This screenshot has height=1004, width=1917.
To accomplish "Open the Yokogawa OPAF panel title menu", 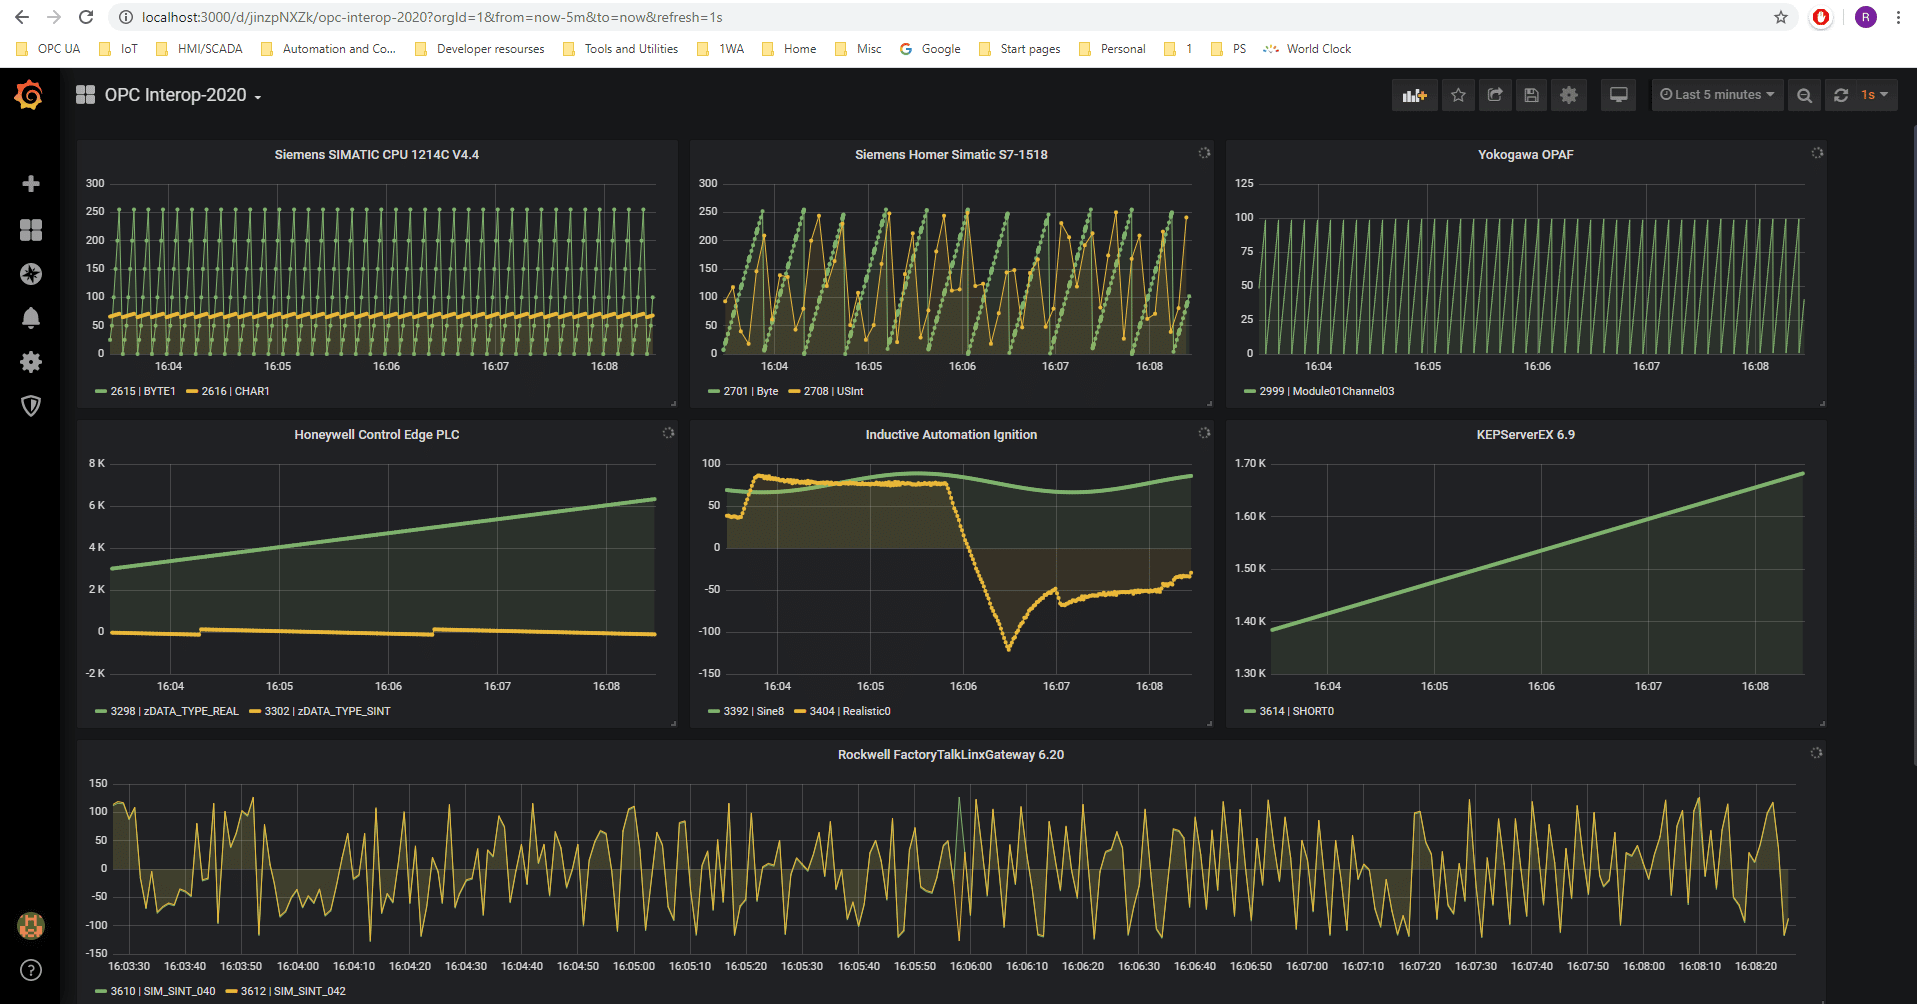I will pyautogui.click(x=1525, y=155).
